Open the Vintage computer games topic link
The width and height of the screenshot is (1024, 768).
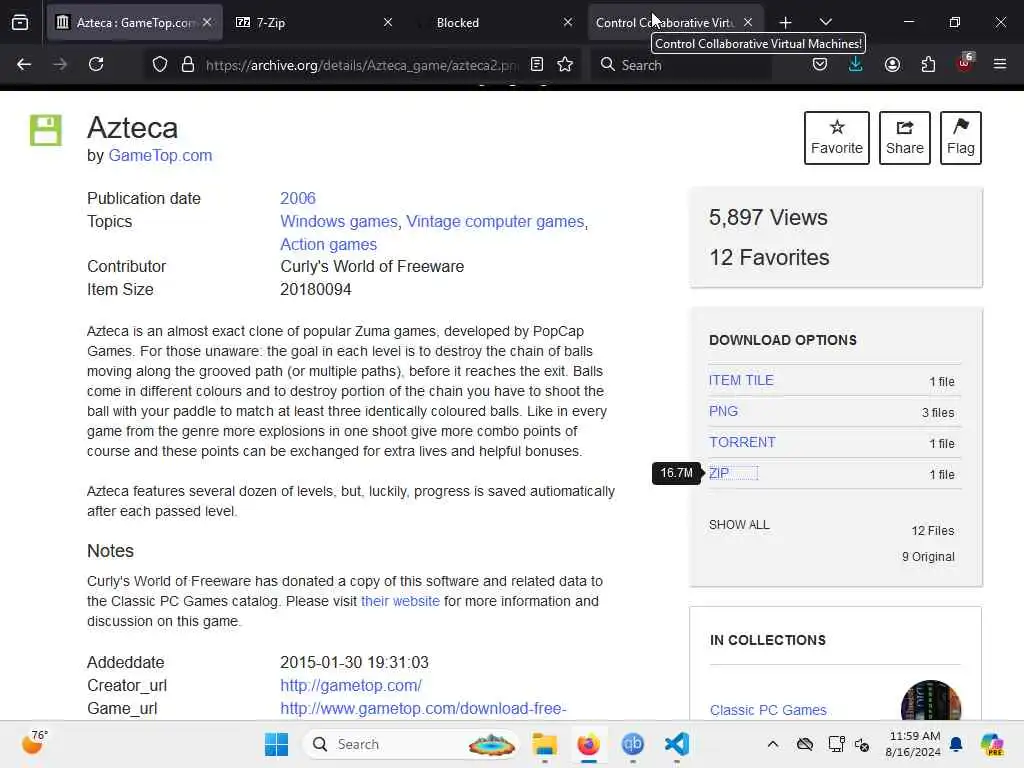point(495,221)
